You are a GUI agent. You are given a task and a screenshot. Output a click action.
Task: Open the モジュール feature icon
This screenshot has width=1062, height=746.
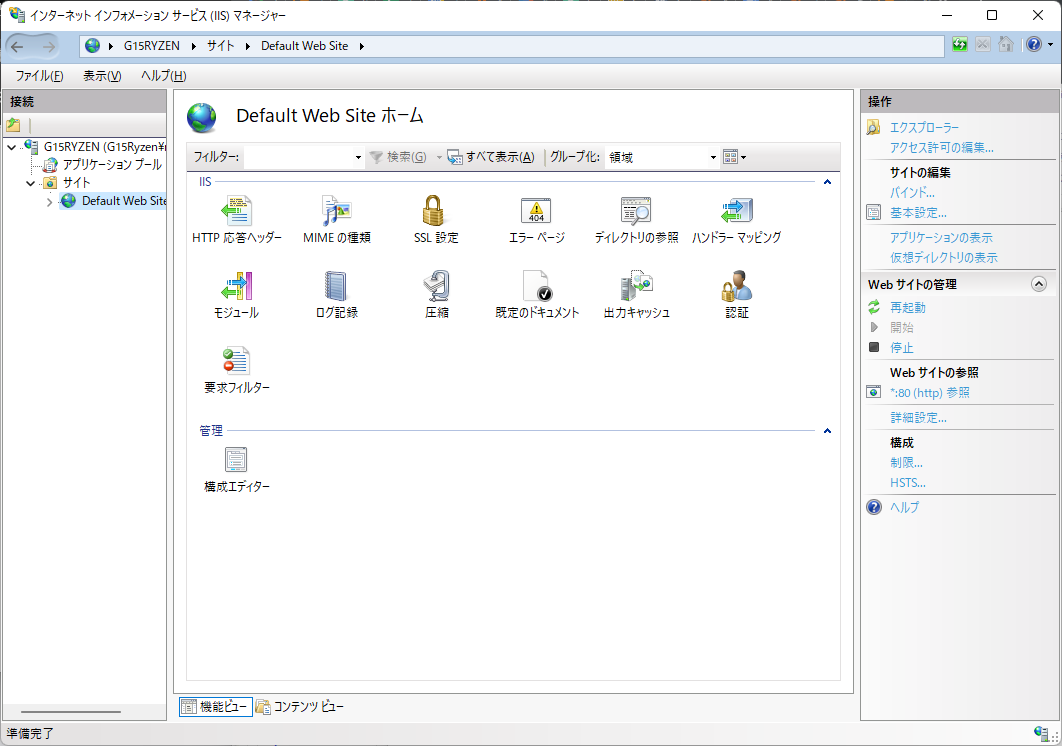coord(236,286)
